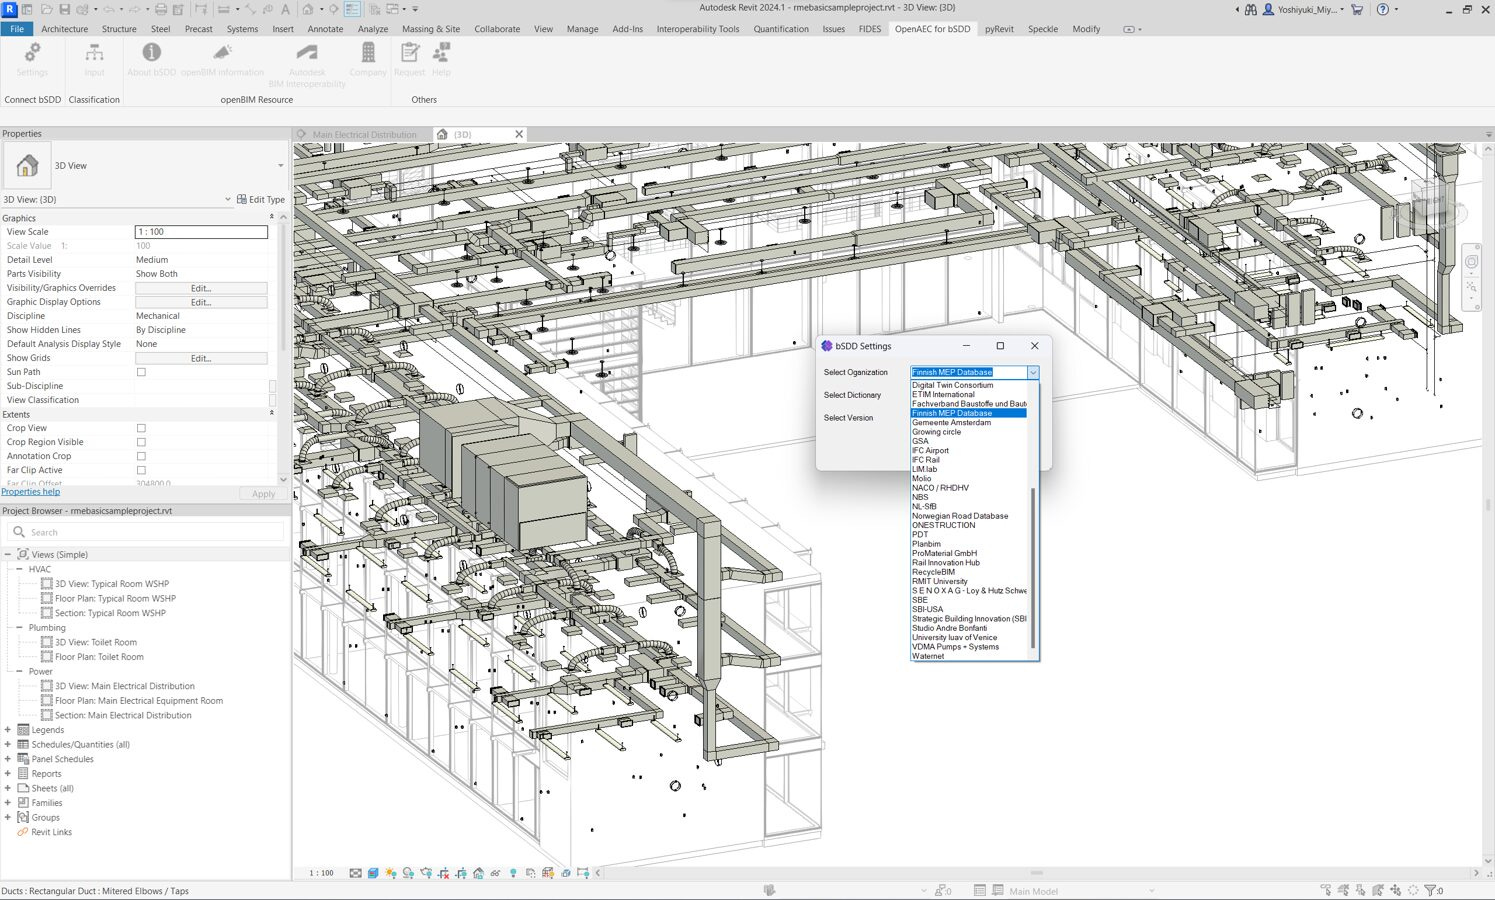Toggle Sun Path icon in view control bar
Image resolution: width=1495 pixels, height=900 pixels.
[x=391, y=873]
